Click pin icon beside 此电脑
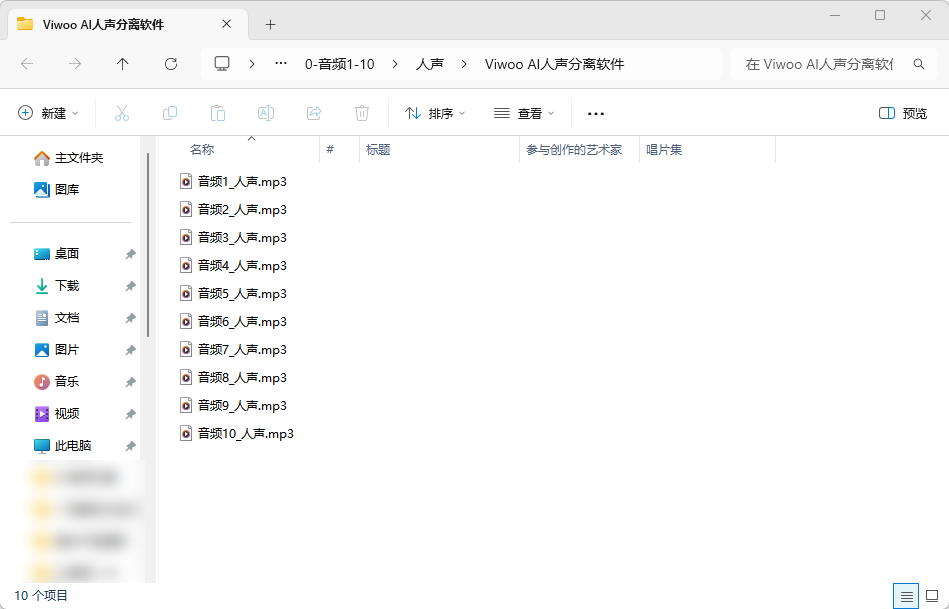Viewport: 949px width, 609px height. [x=130, y=447]
